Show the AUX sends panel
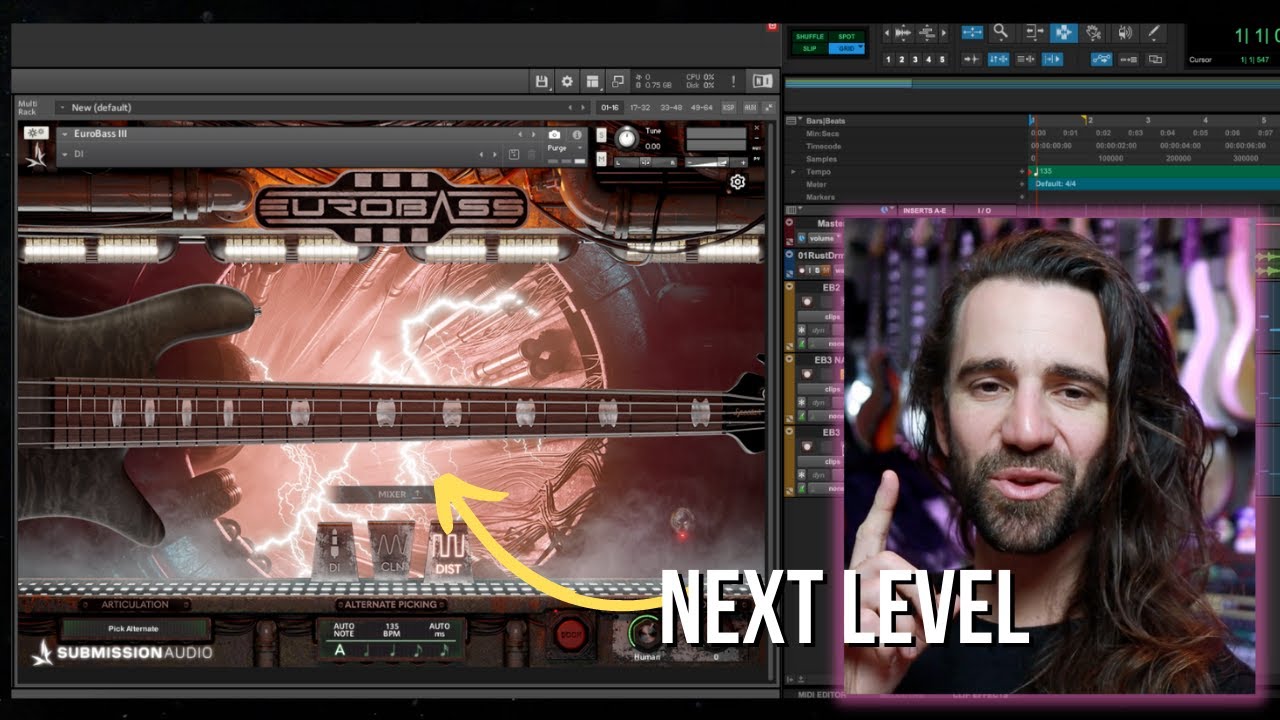Screen dimensions: 1280x720 750,108
